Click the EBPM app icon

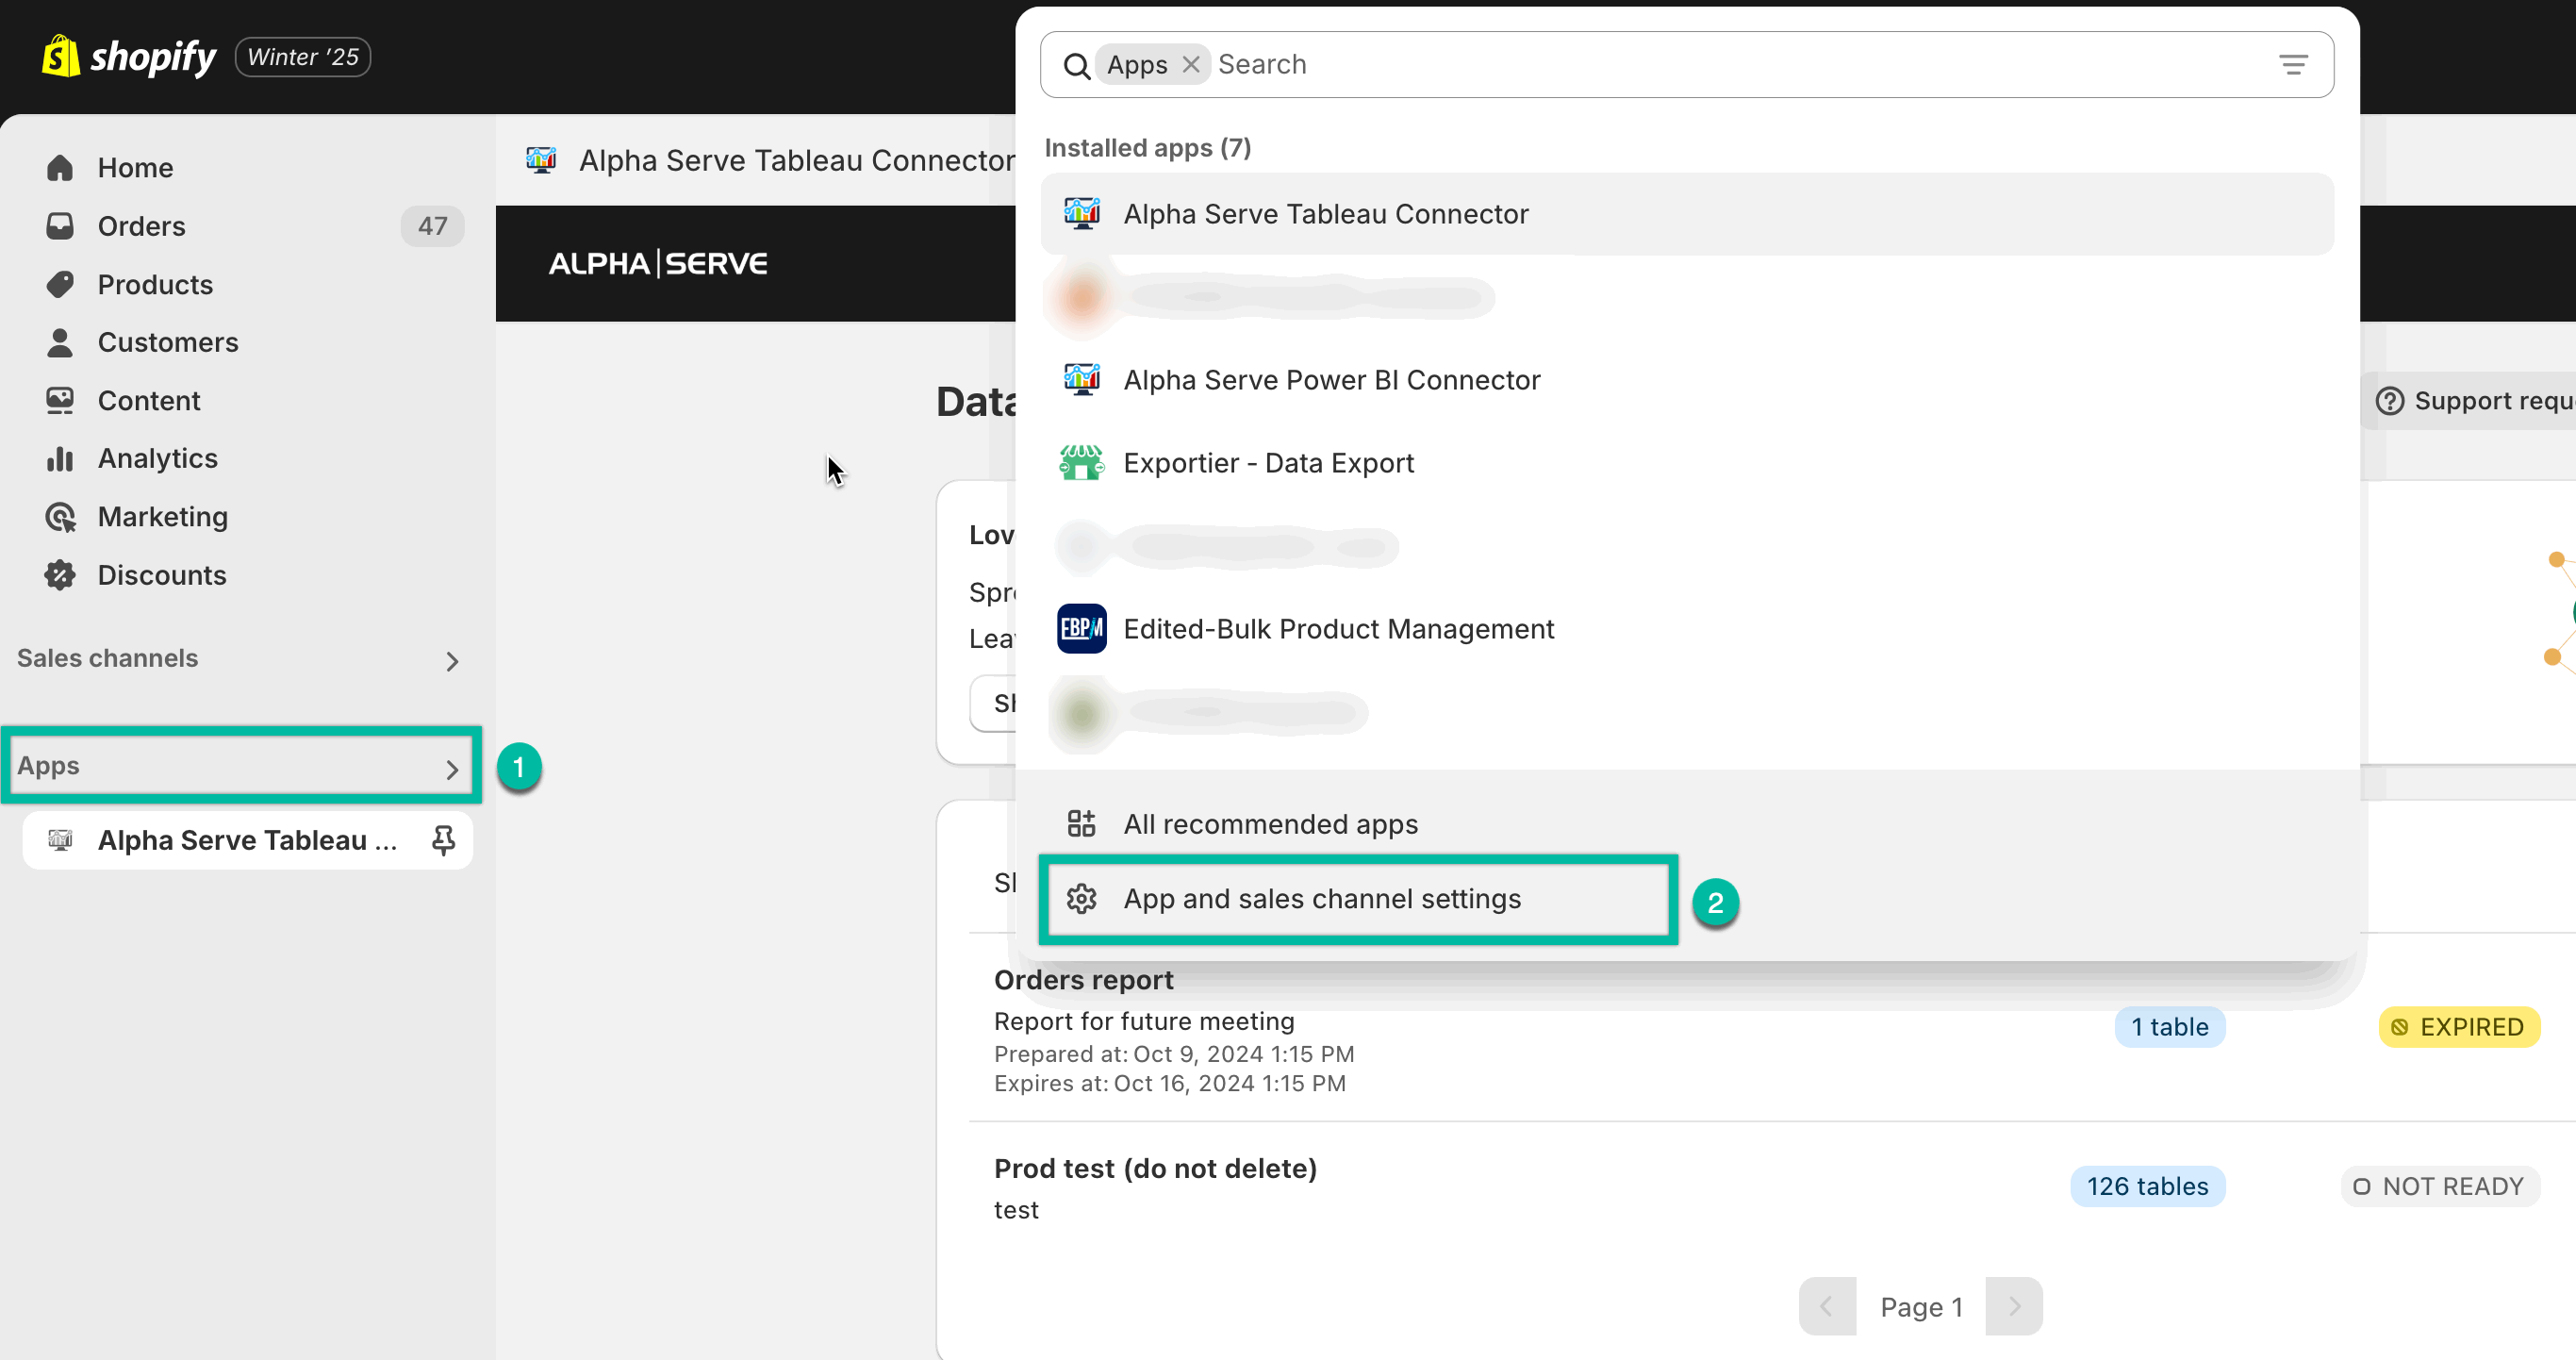[1081, 629]
